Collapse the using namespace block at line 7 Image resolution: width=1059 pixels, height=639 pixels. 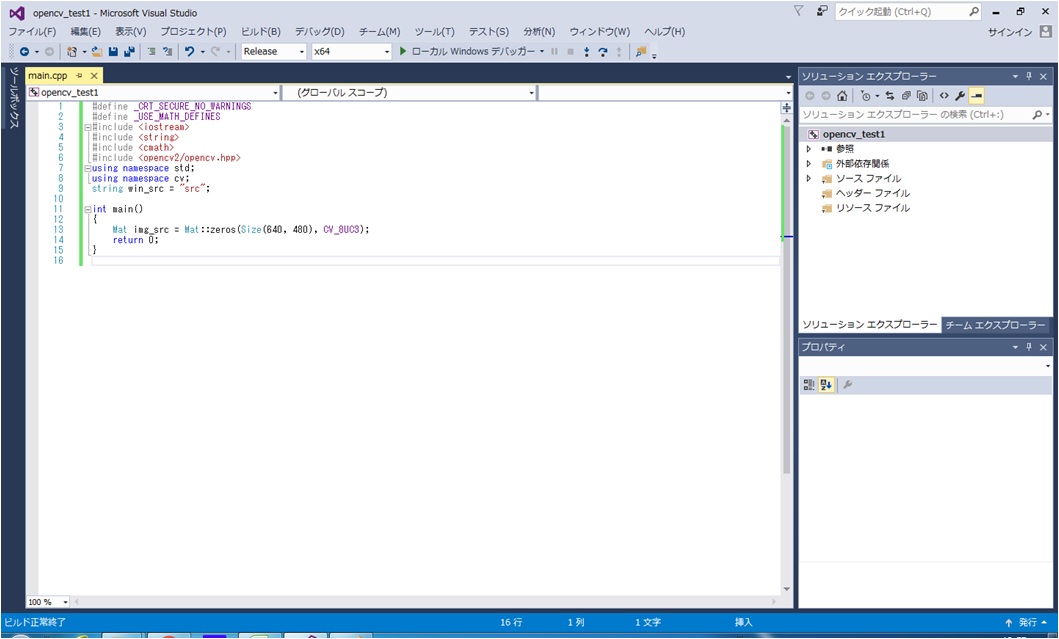pos(88,168)
